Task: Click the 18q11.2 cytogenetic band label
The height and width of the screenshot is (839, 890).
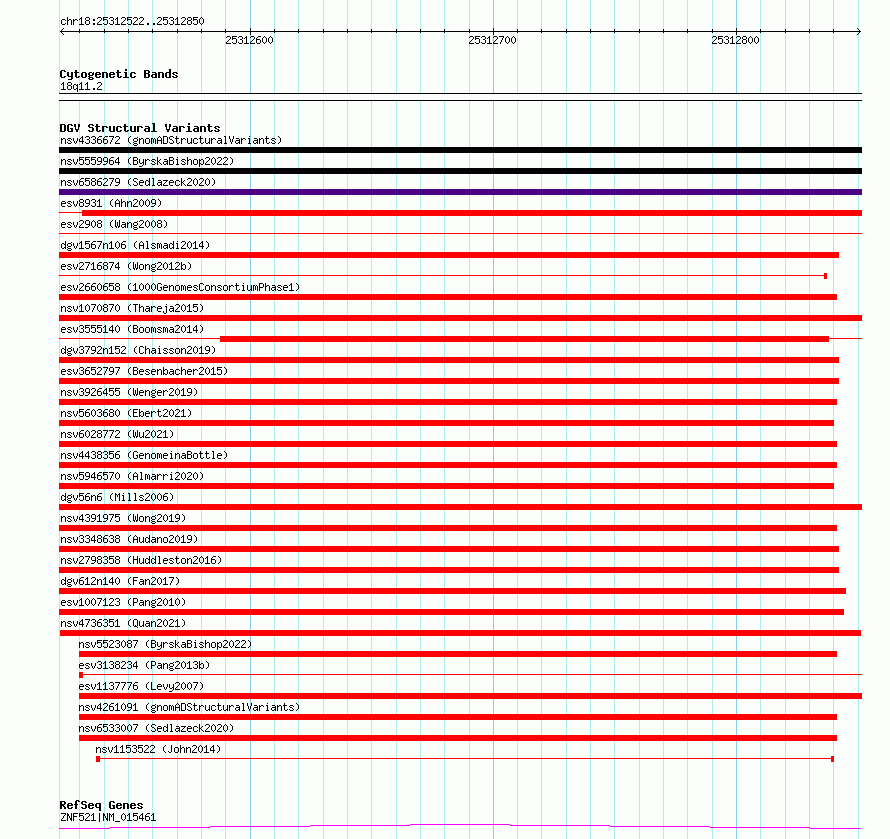Action: click(x=81, y=86)
